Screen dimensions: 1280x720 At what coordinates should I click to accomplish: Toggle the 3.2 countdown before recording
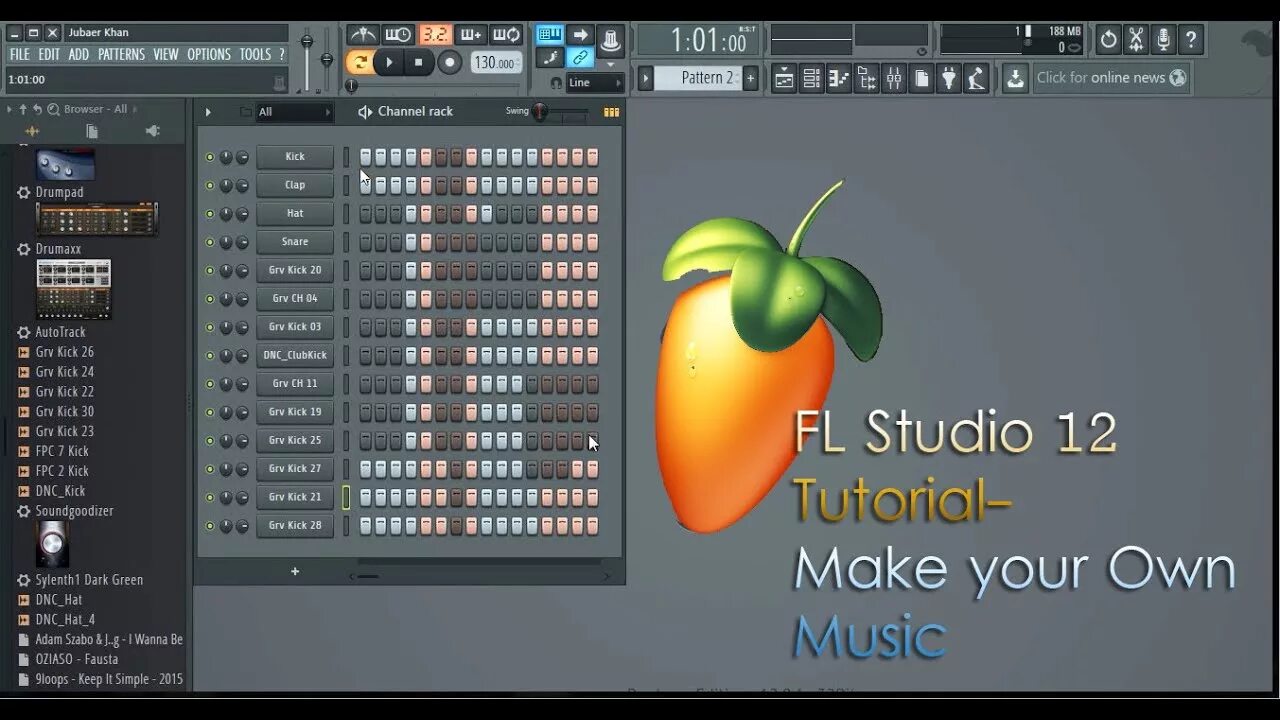[x=434, y=35]
